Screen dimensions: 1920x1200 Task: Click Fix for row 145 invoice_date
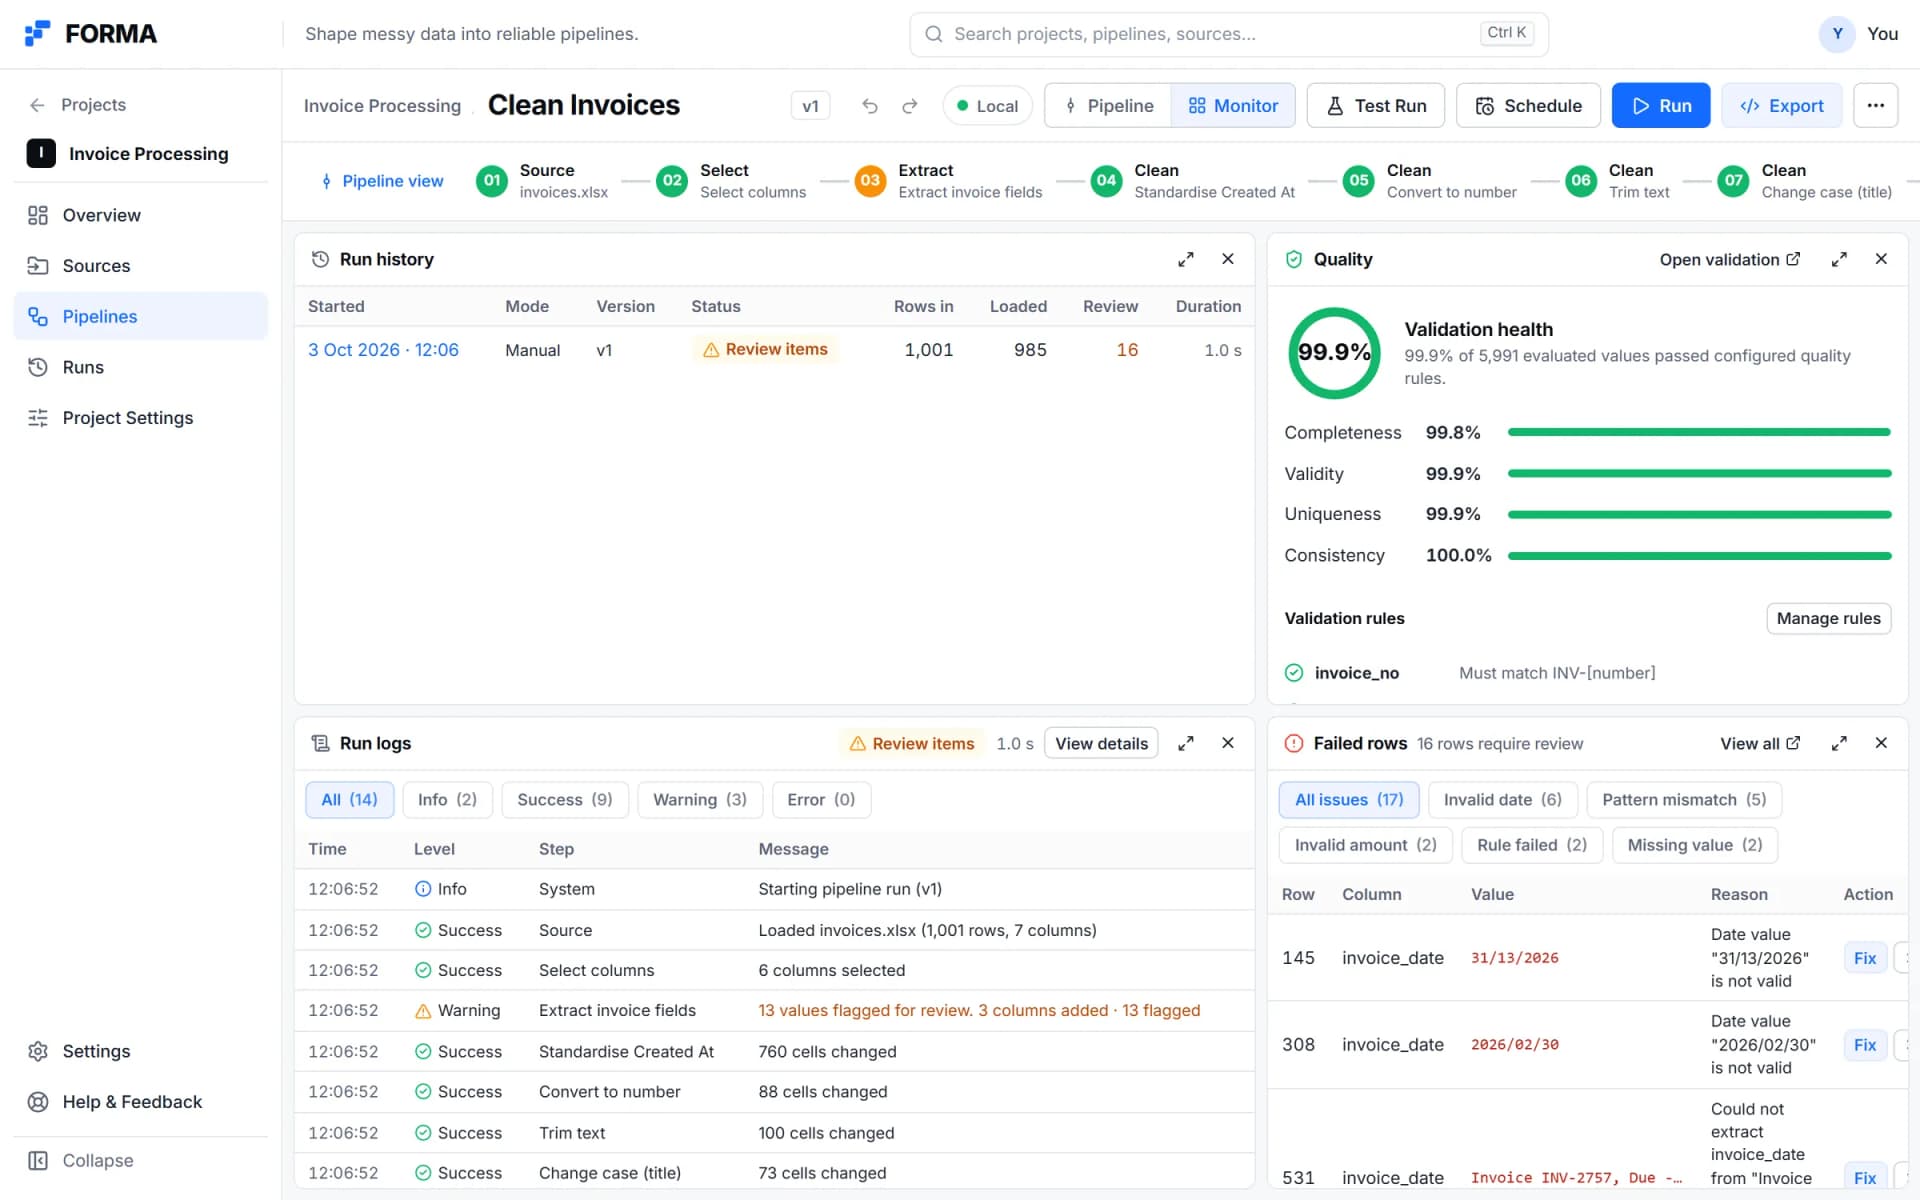click(x=1865, y=958)
